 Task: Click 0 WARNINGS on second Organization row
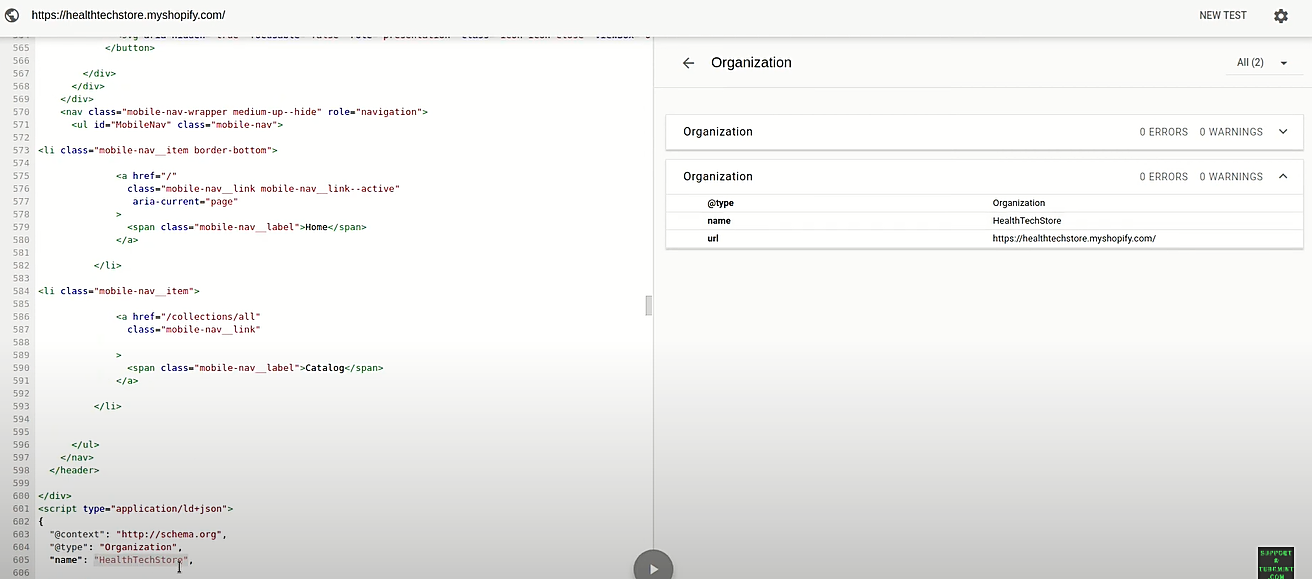tap(1231, 177)
